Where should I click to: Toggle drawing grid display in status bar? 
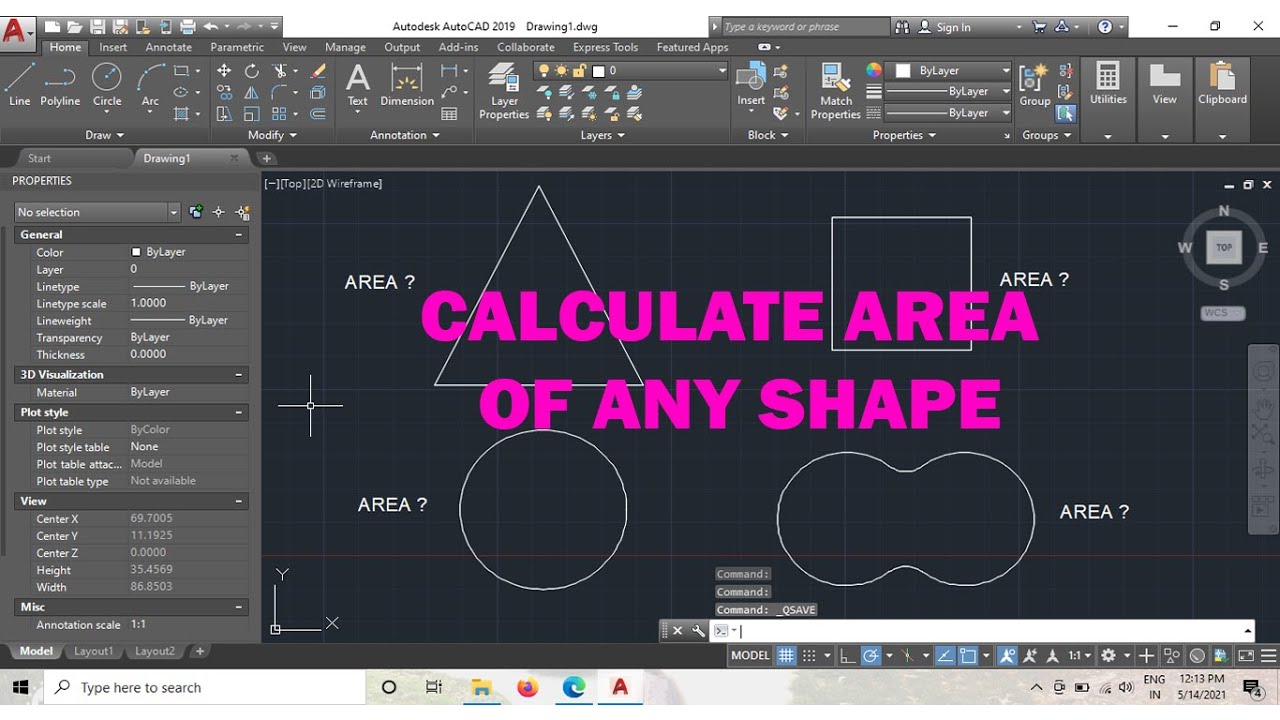(786, 656)
